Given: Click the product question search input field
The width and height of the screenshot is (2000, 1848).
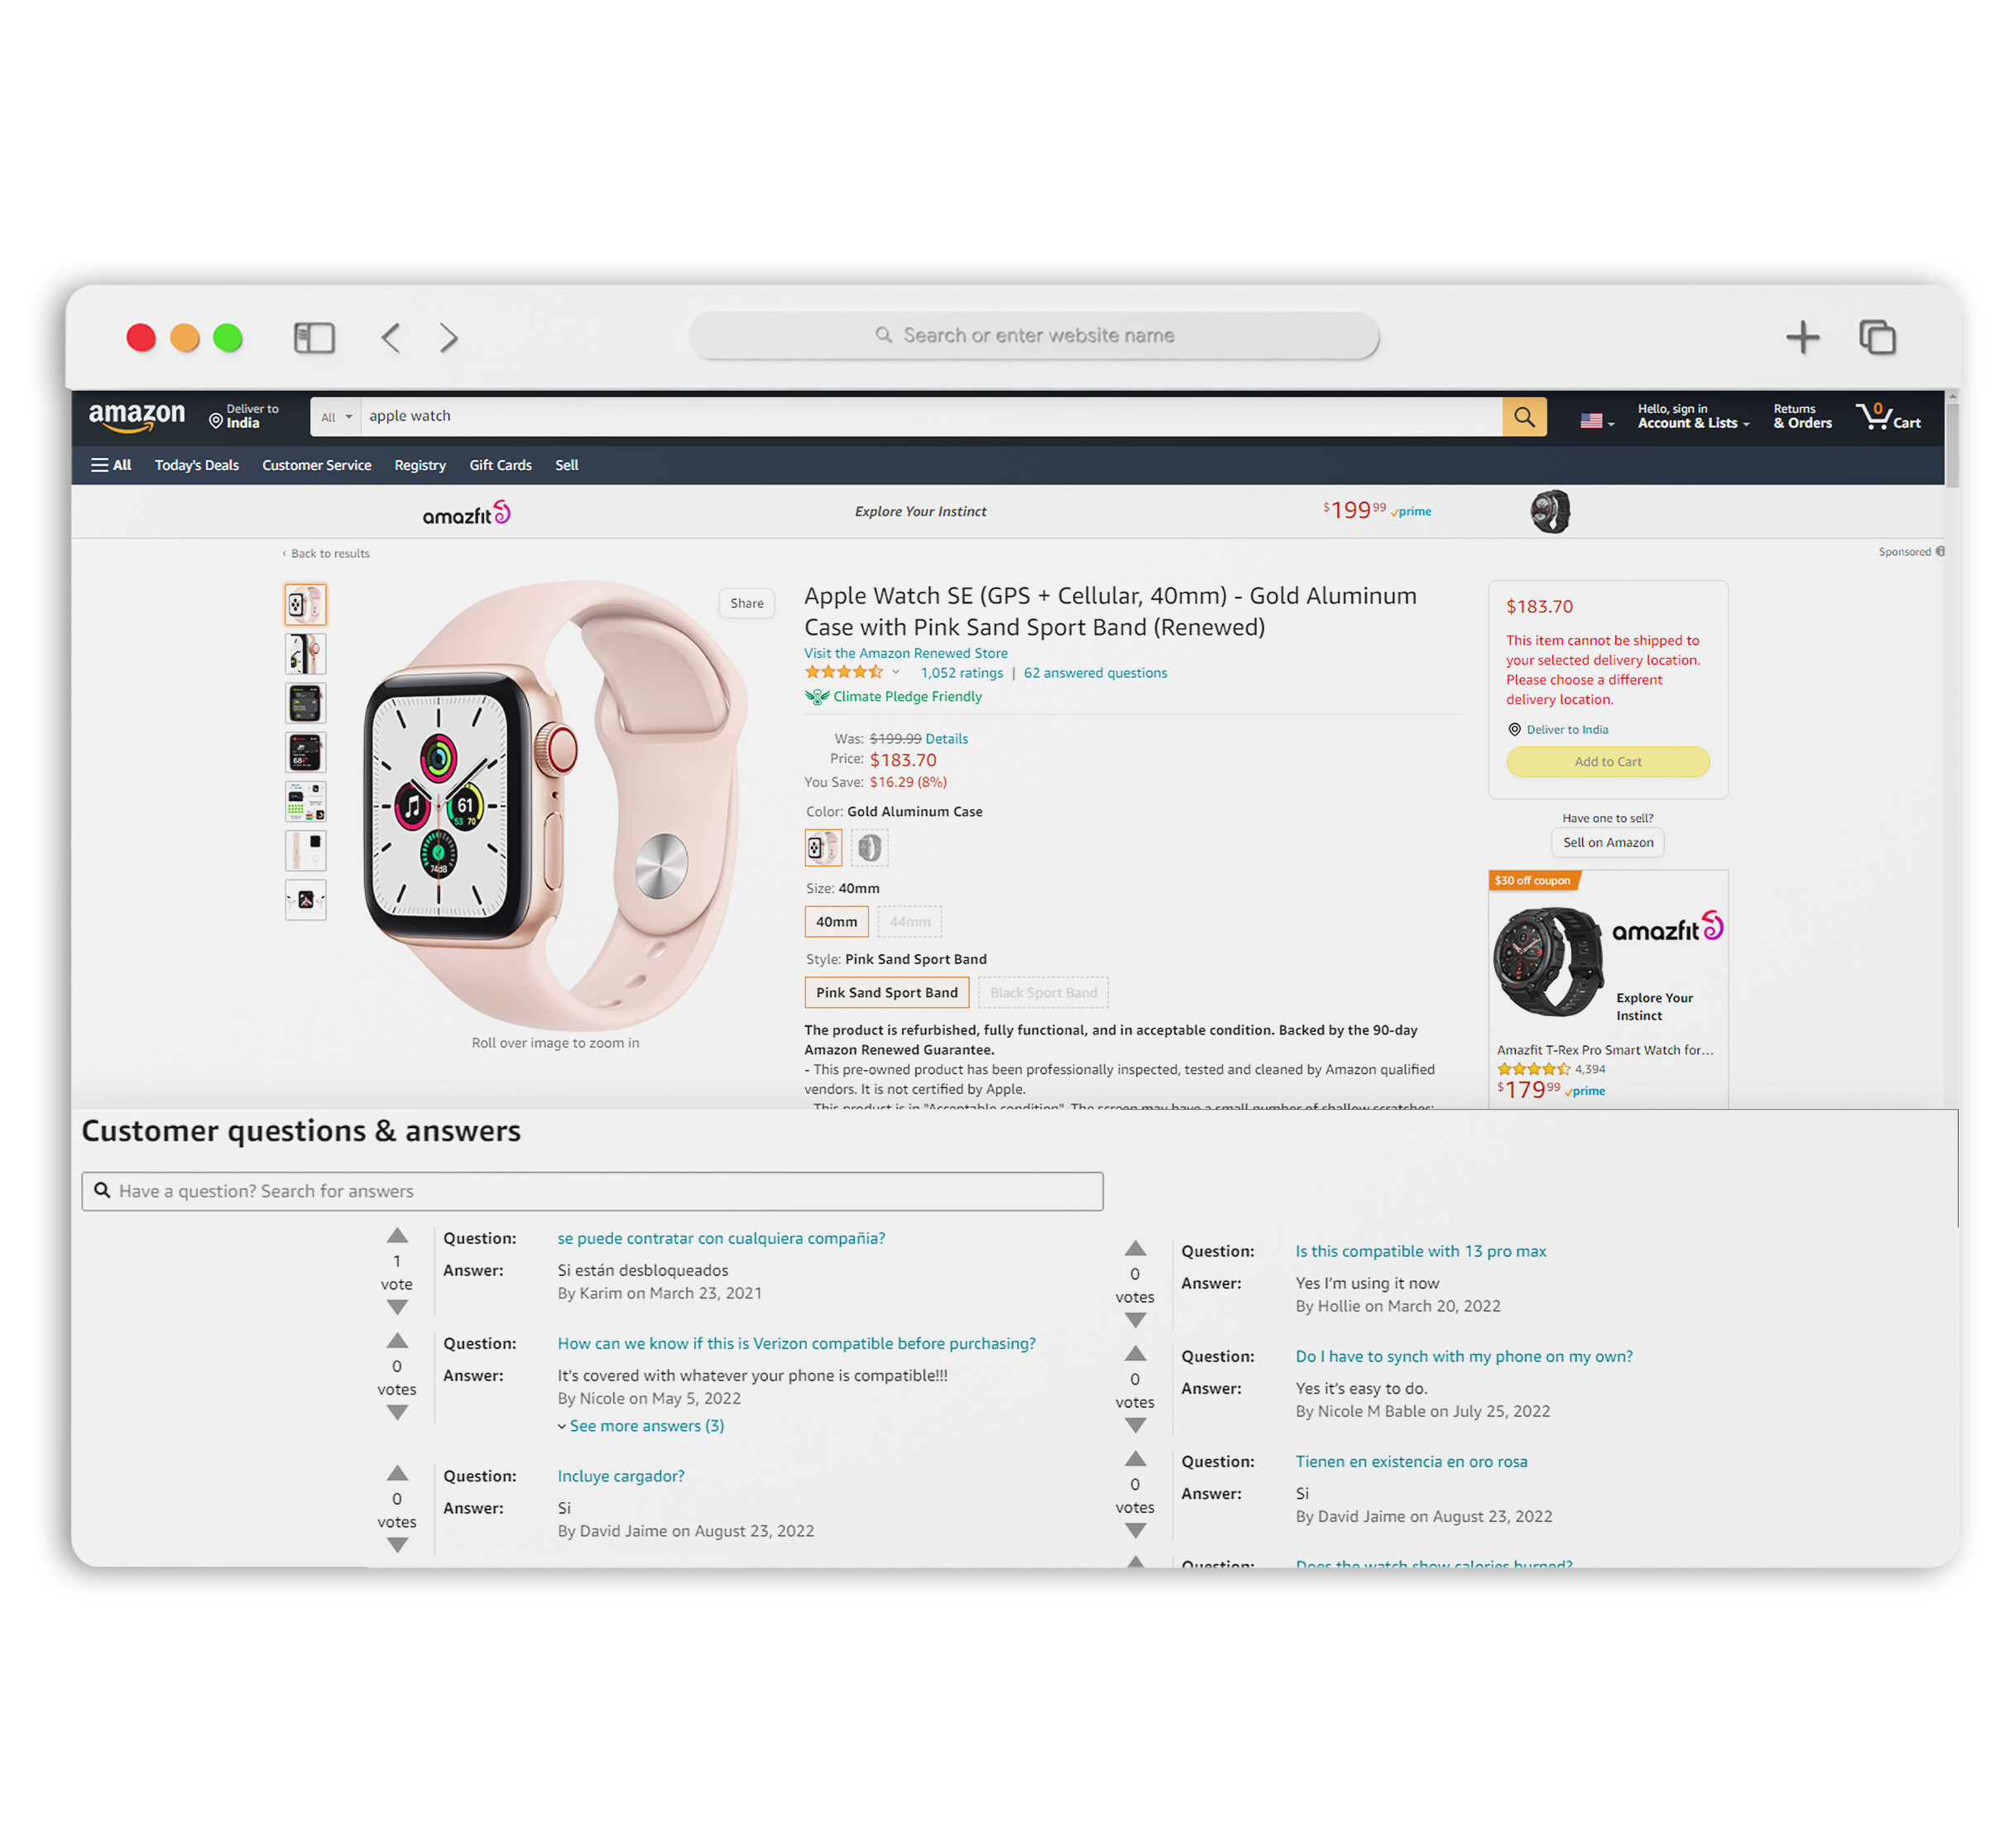Looking at the screenshot, I should click(x=592, y=1189).
